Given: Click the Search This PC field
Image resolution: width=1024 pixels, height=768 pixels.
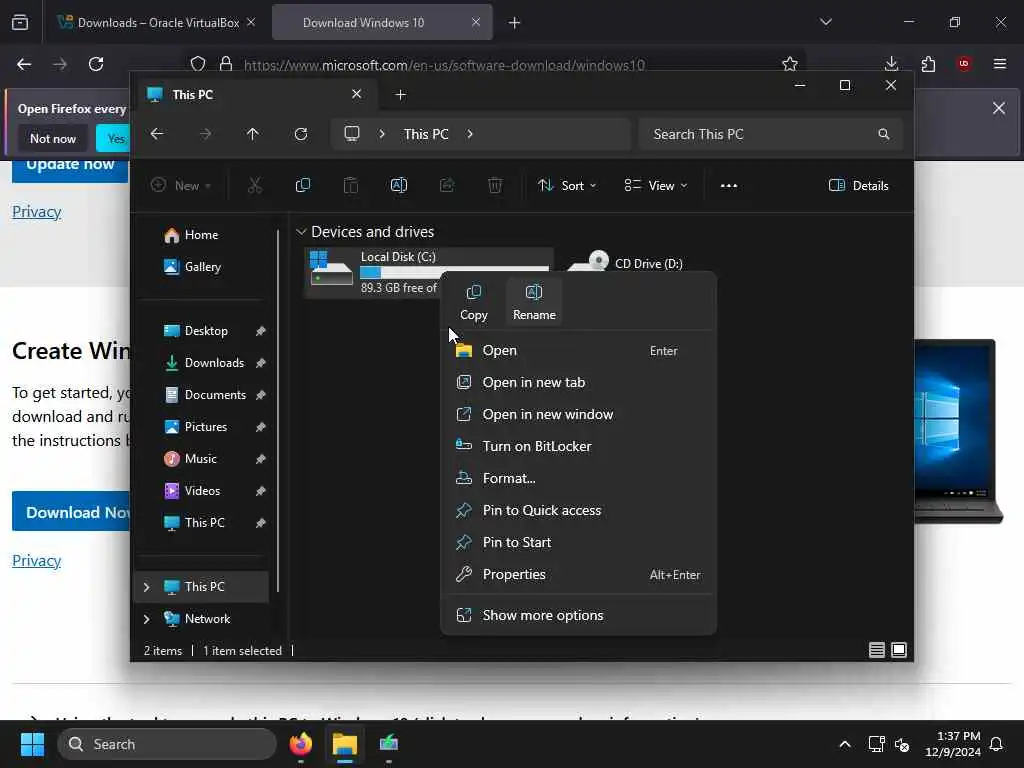Looking at the screenshot, I should pyautogui.click(x=771, y=135).
